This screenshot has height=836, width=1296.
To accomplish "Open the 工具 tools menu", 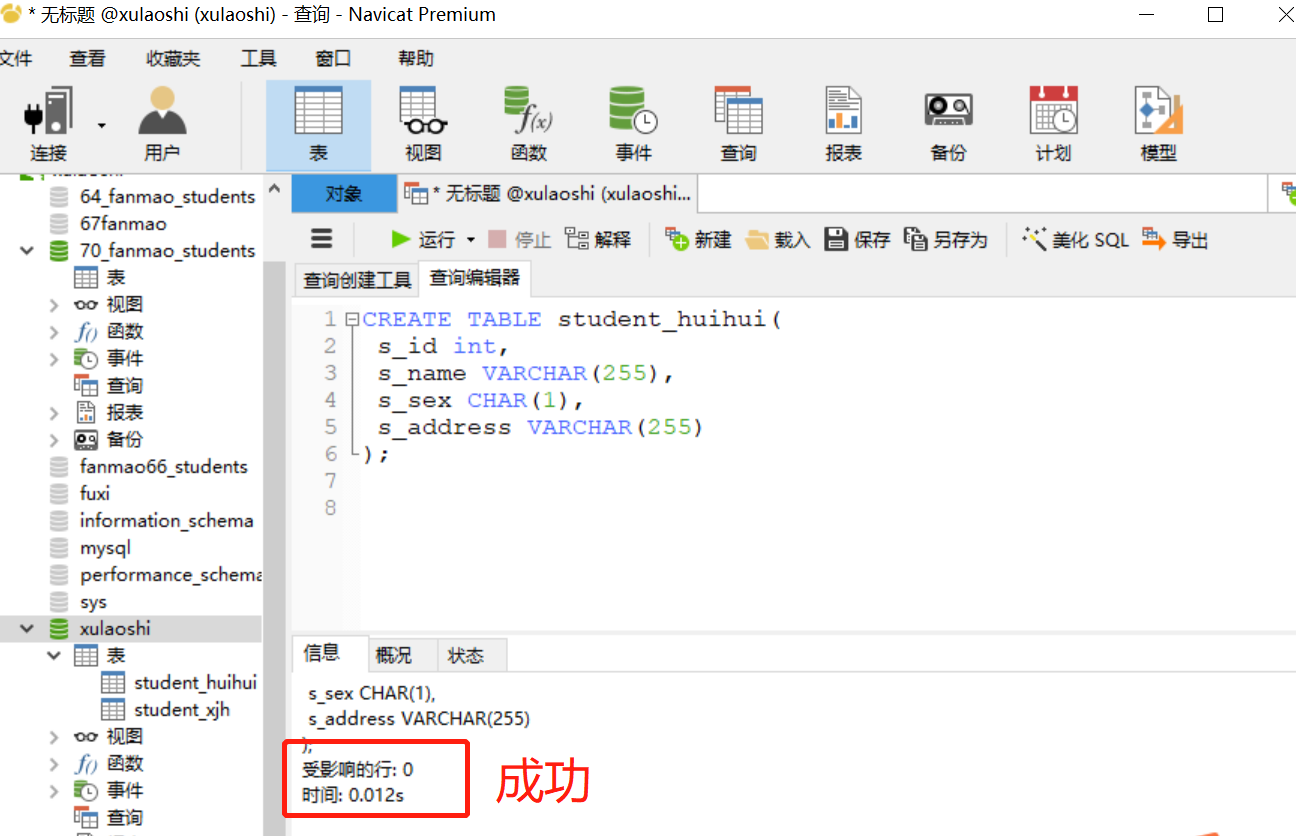I will pyautogui.click(x=258, y=59).
